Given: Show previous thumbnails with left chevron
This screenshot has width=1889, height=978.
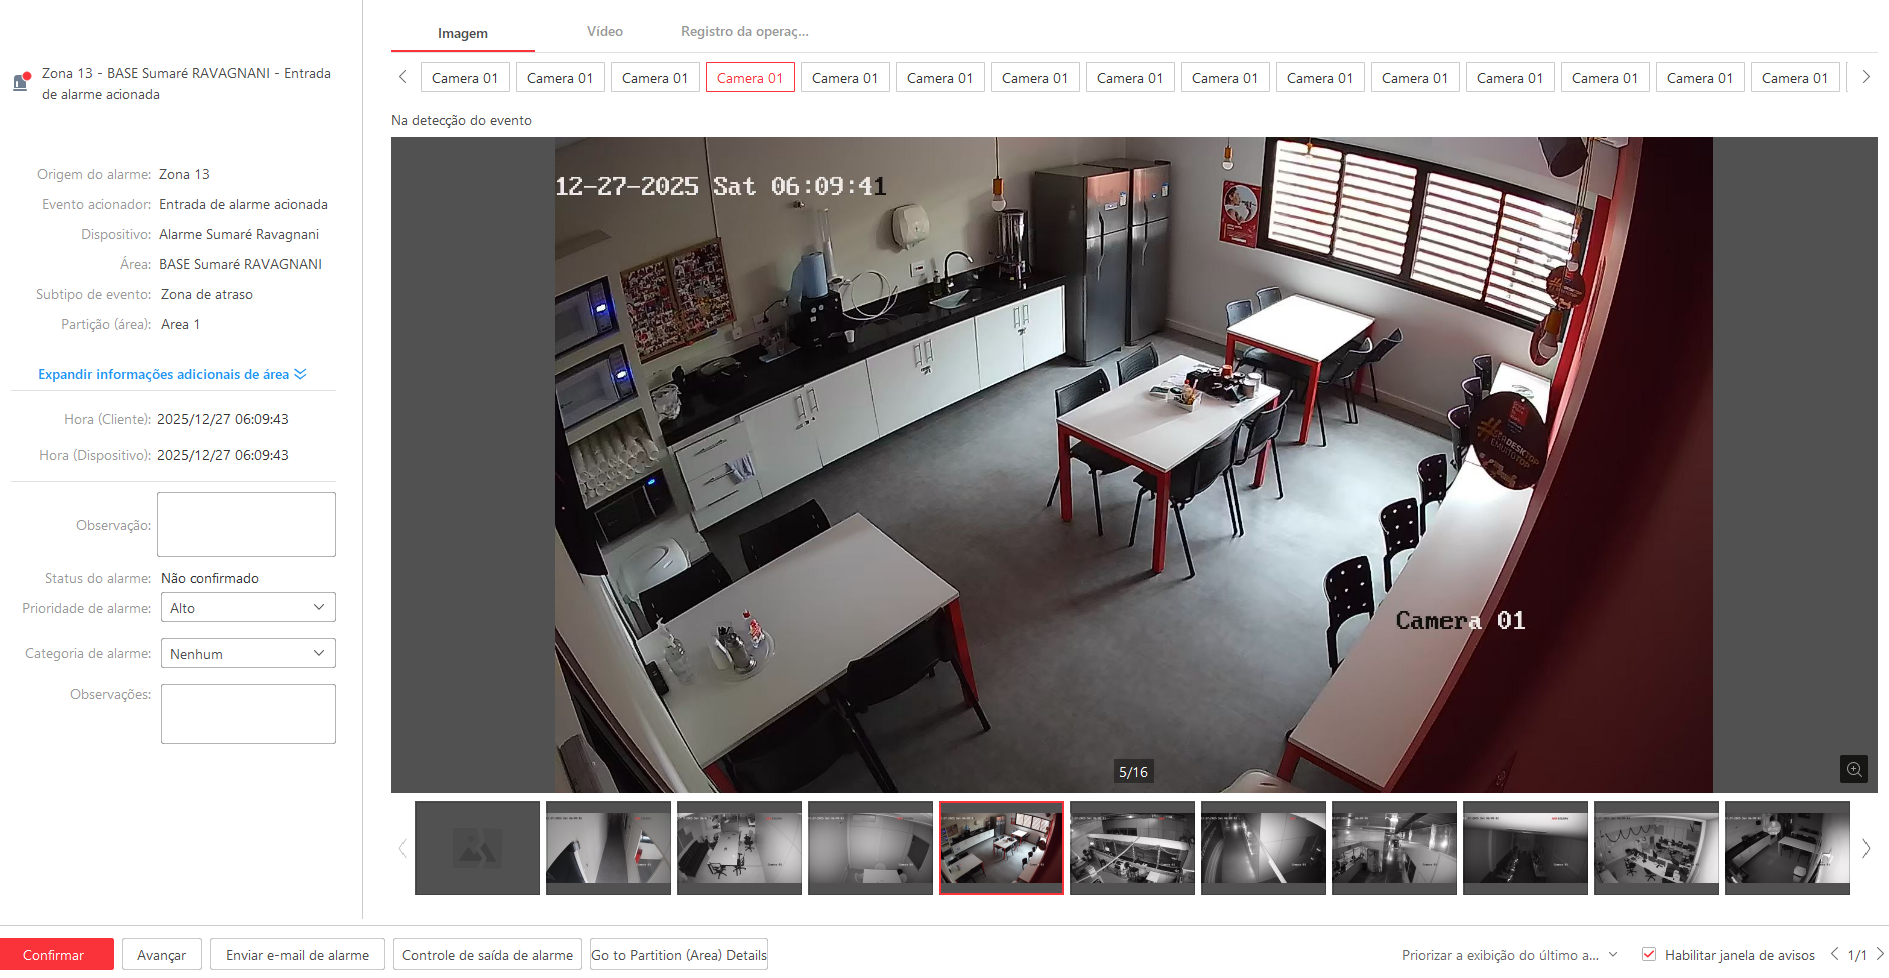Looking at the screenshot, I should (x=402, y=848).
